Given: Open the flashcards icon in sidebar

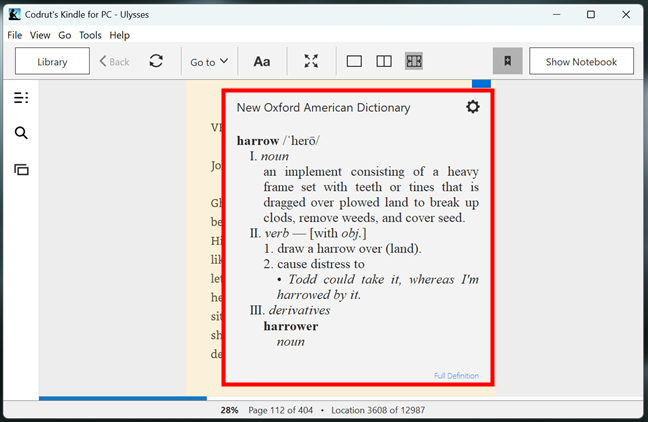Looking at the screenshot, I should coord(21,169).
